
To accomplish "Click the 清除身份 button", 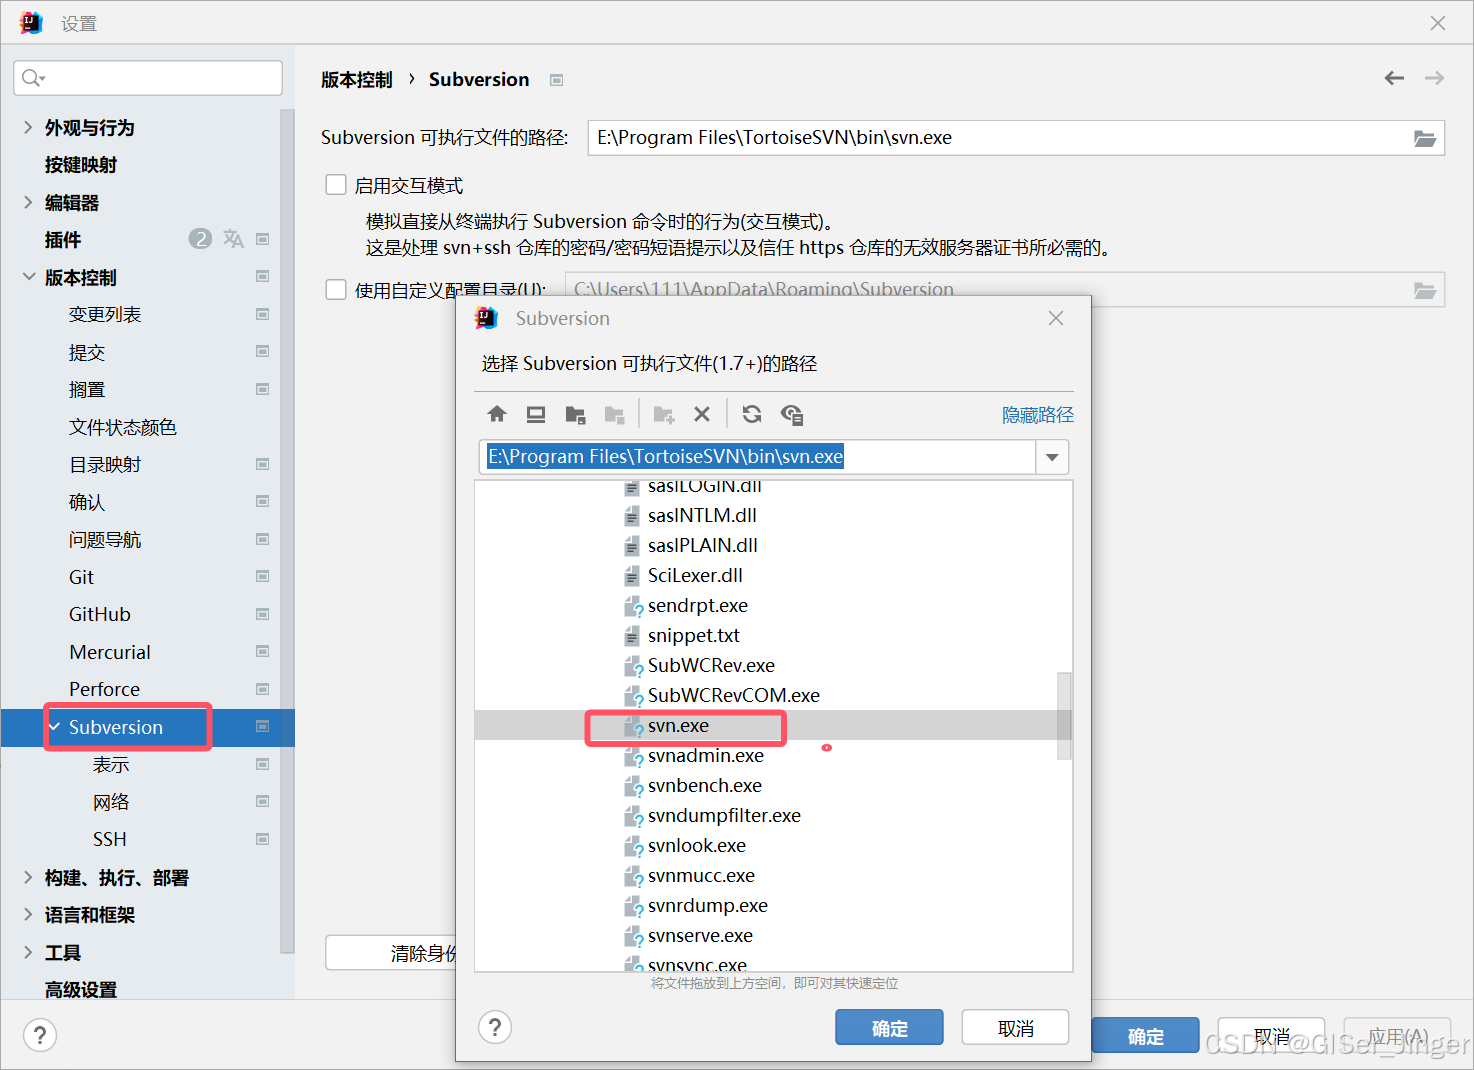I will 392,953.
